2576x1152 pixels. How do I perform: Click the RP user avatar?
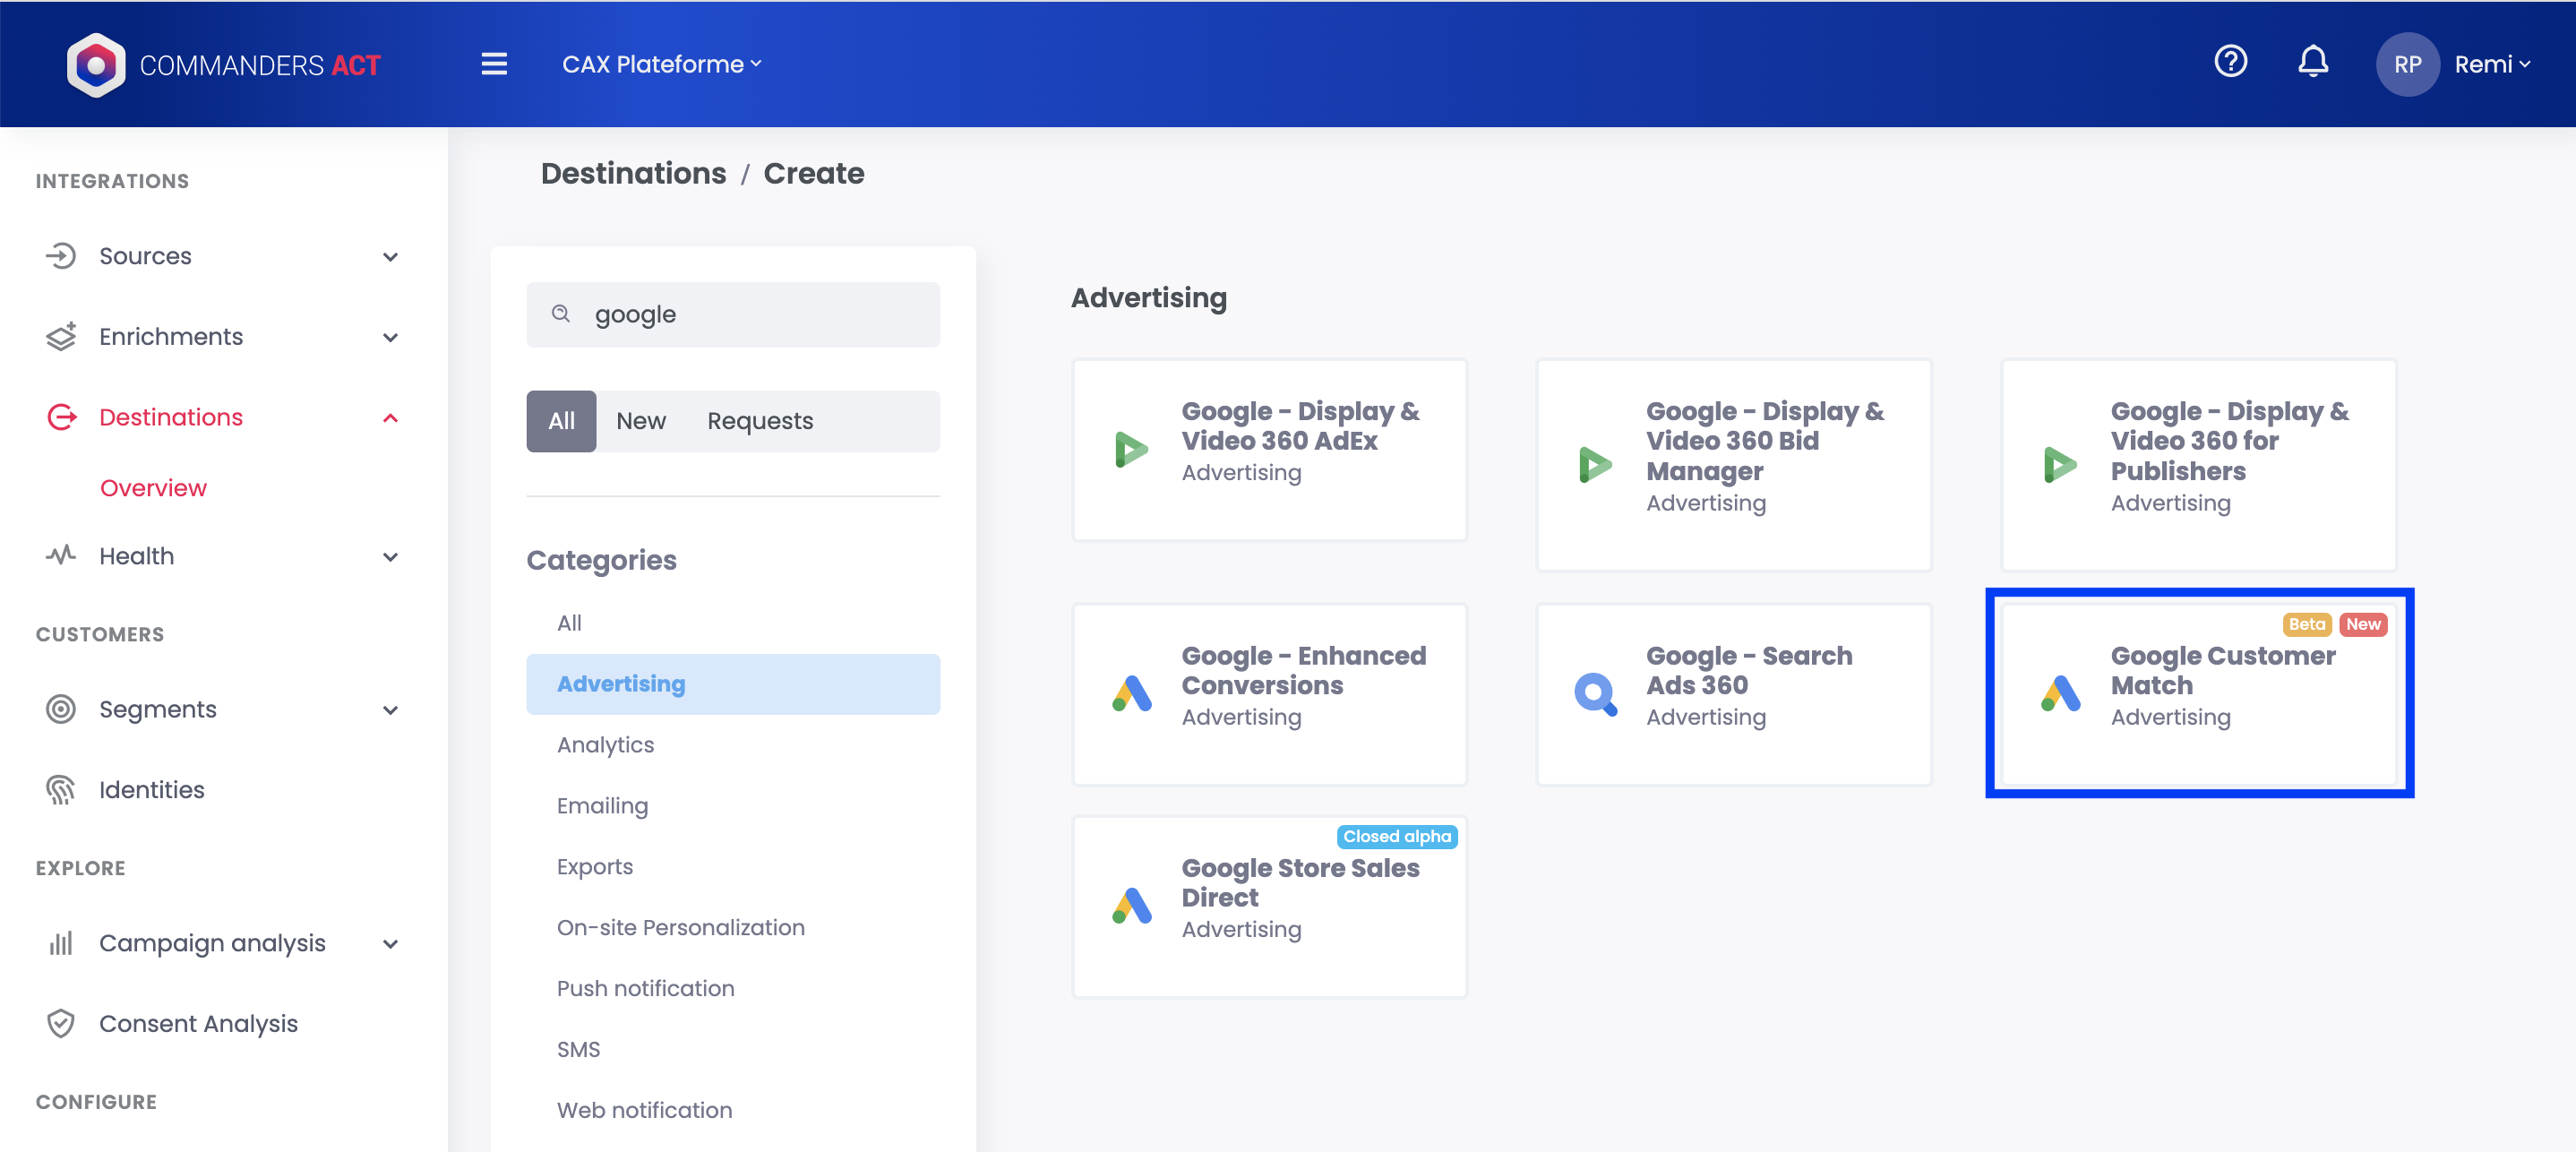pos(2406,65)
